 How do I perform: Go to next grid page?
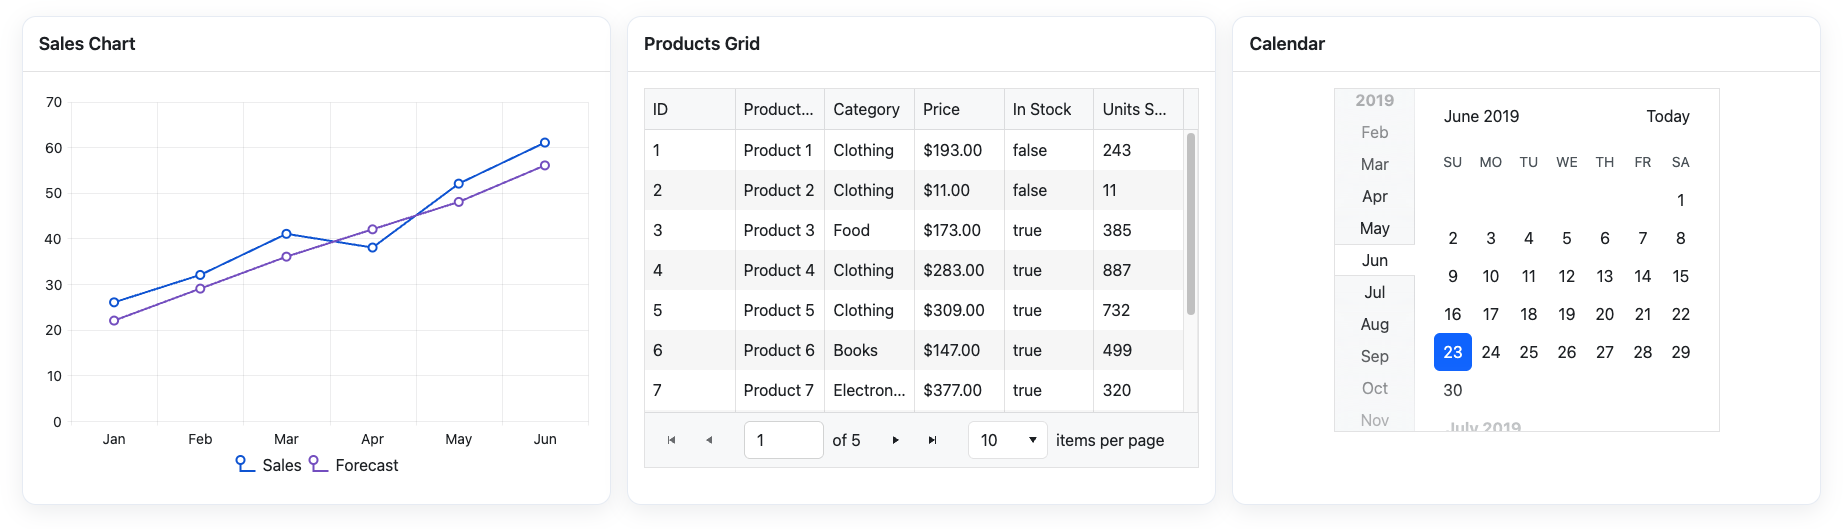coord(895,440)
